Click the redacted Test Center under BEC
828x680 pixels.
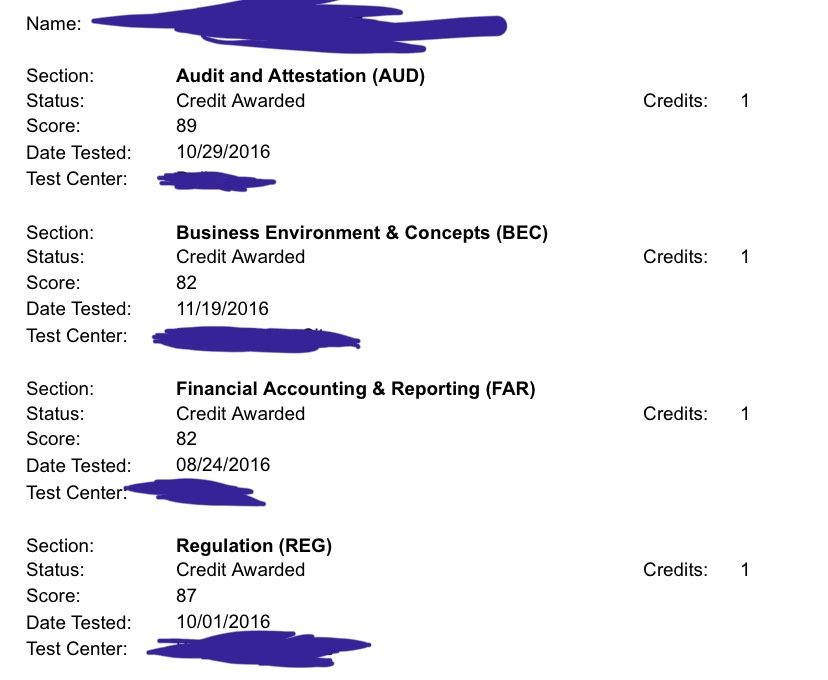[256, 339]
